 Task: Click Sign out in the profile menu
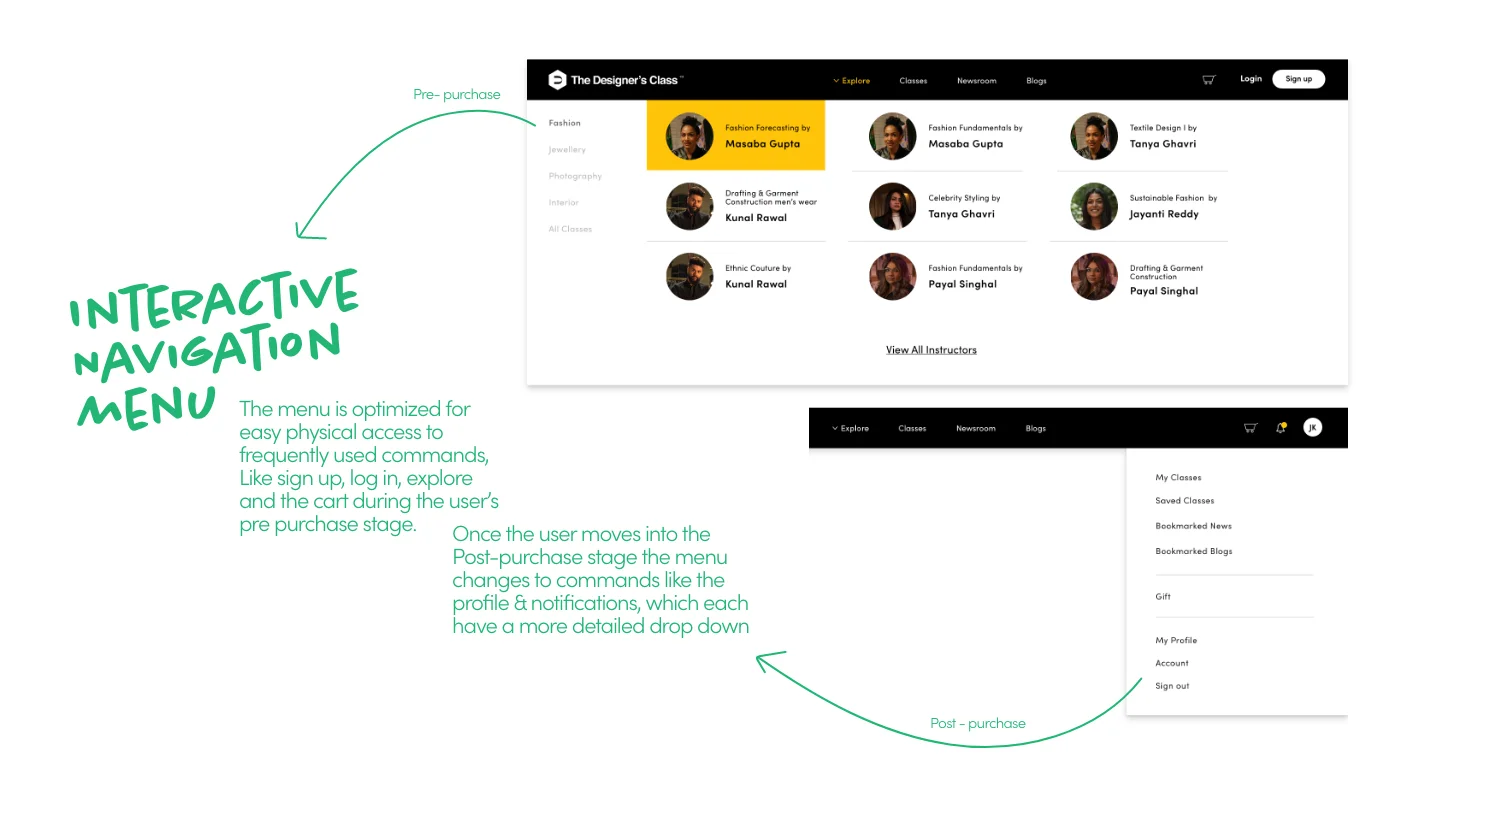(1172, 685)
